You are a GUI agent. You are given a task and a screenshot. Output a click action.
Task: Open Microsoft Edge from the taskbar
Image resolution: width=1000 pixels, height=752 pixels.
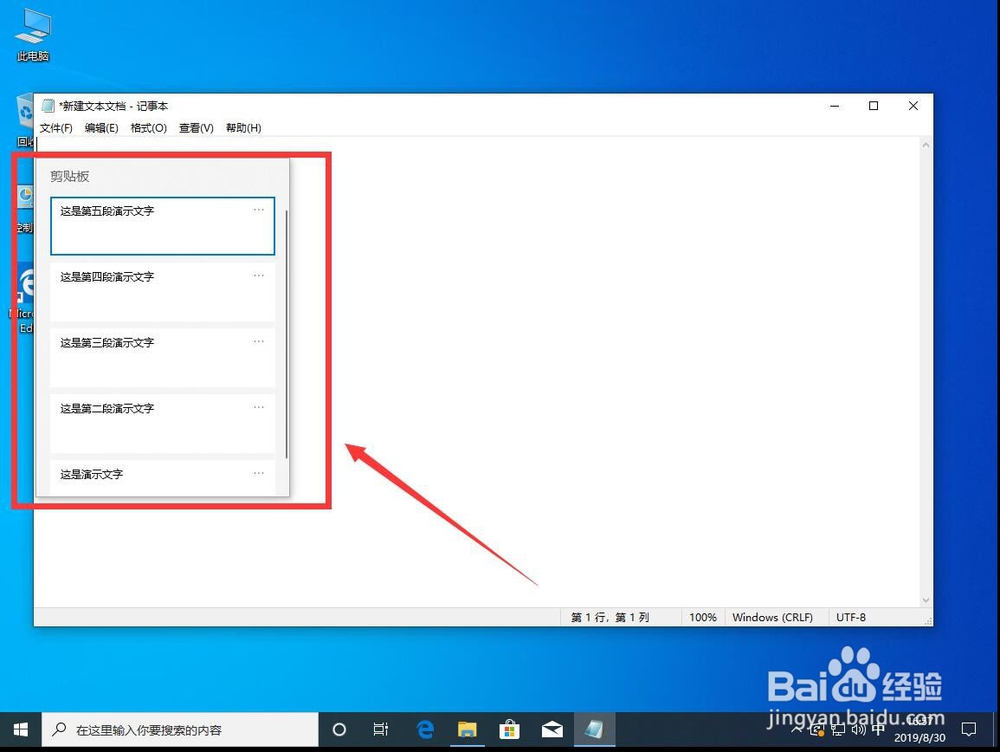click(x=424, y=729)
